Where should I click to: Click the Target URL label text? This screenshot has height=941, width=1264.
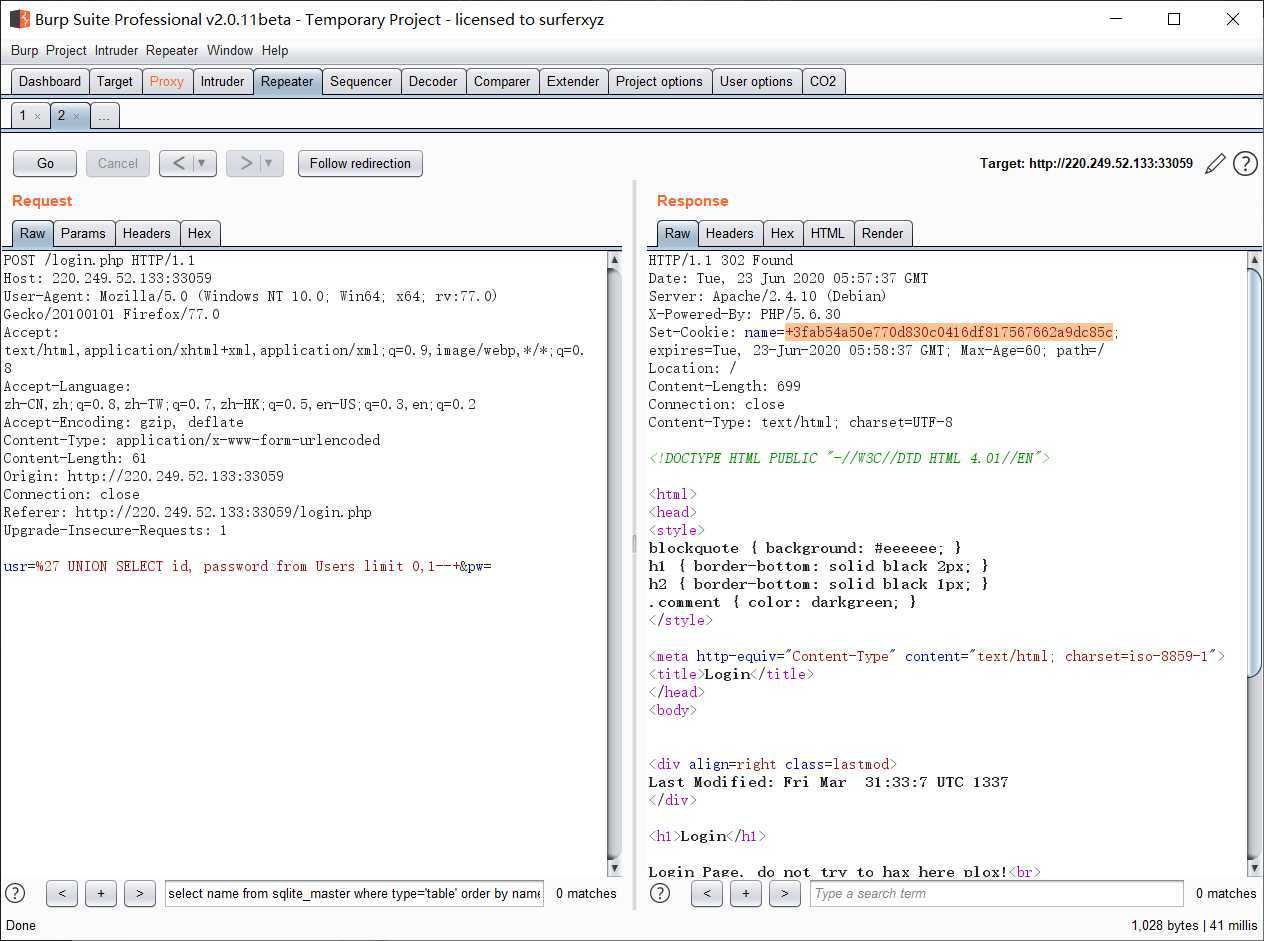point(1086,163)
